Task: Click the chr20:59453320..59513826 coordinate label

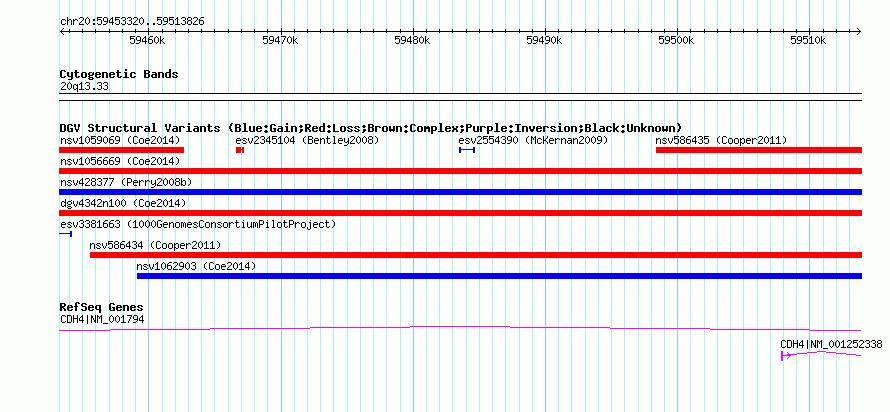Action: click(x=132, y=22)
